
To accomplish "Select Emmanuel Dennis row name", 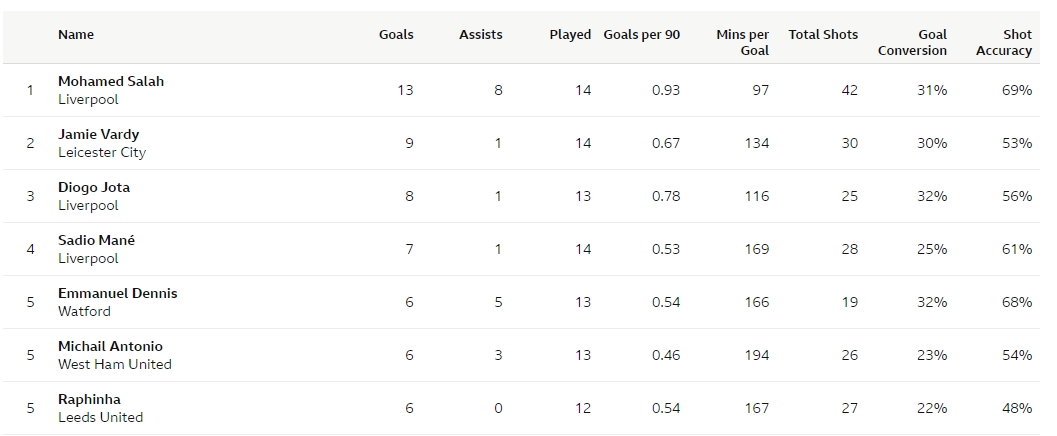I will 117,293.
